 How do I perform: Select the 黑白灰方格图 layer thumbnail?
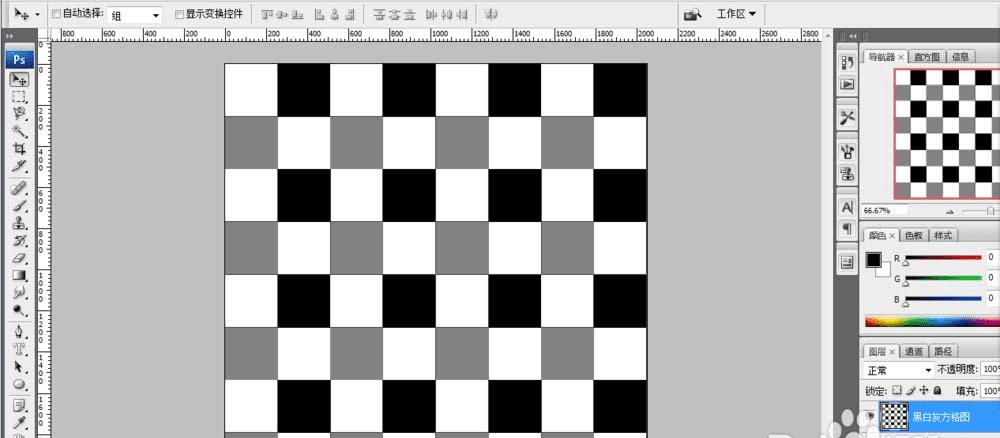pyautogui.click(x=893, y=417)
